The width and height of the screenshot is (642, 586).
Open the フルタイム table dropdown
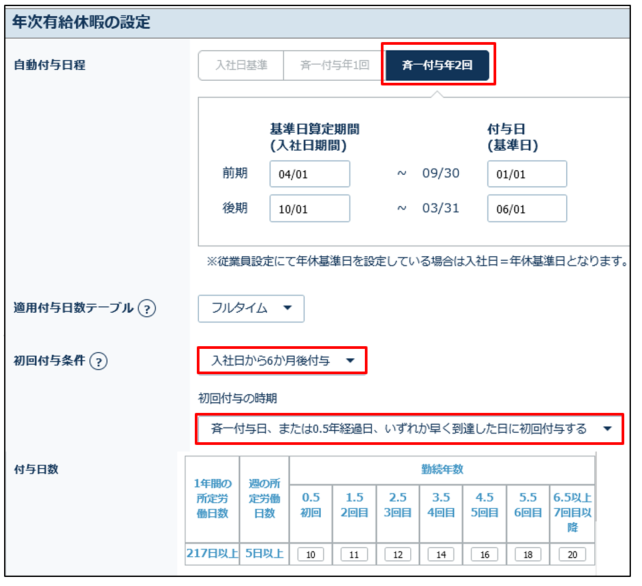251,308
